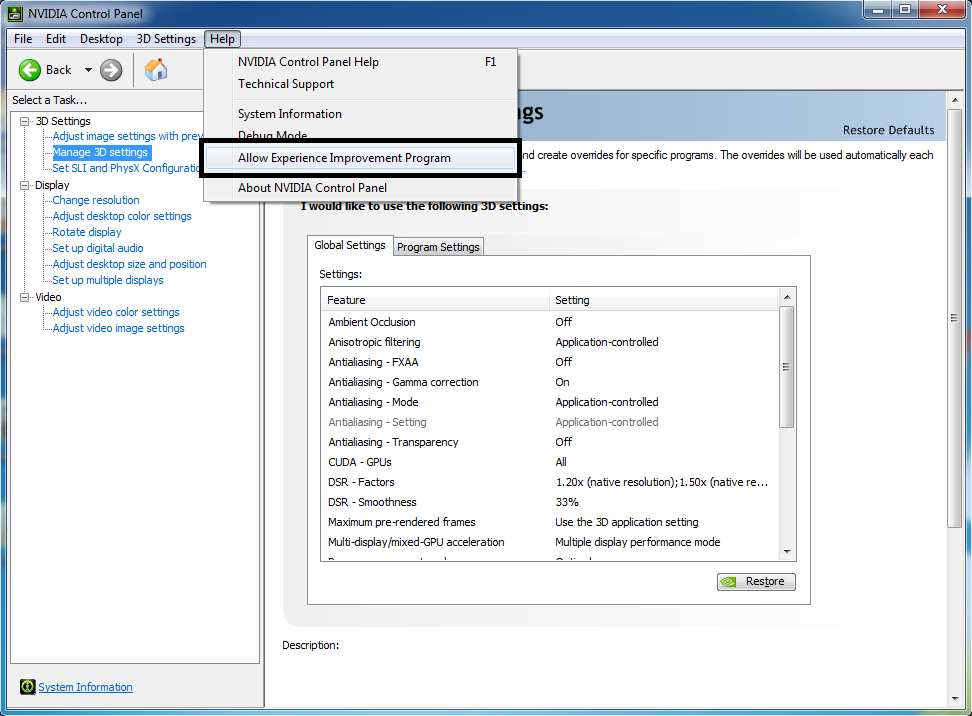This screenshot has height=716, width=972.
Task: Collapse the Video tree node
Action: (x=24, y=298)
